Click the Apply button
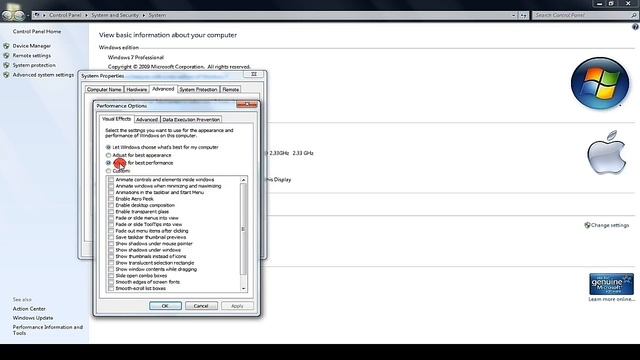Screen dimensions: 640x360 (237, 306)
